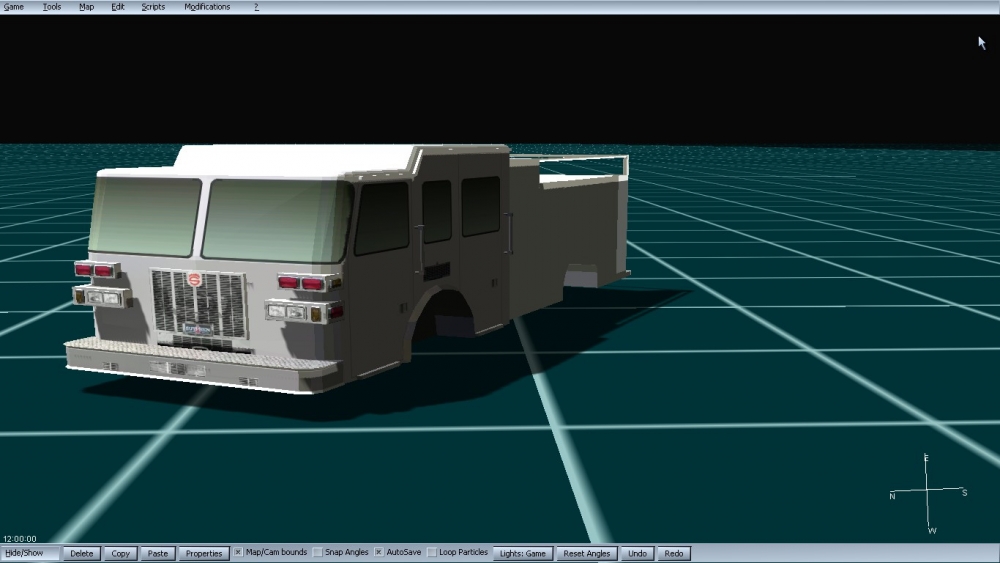Open object Properties
The image size is (1000, 563).
(x=203, y=553)
